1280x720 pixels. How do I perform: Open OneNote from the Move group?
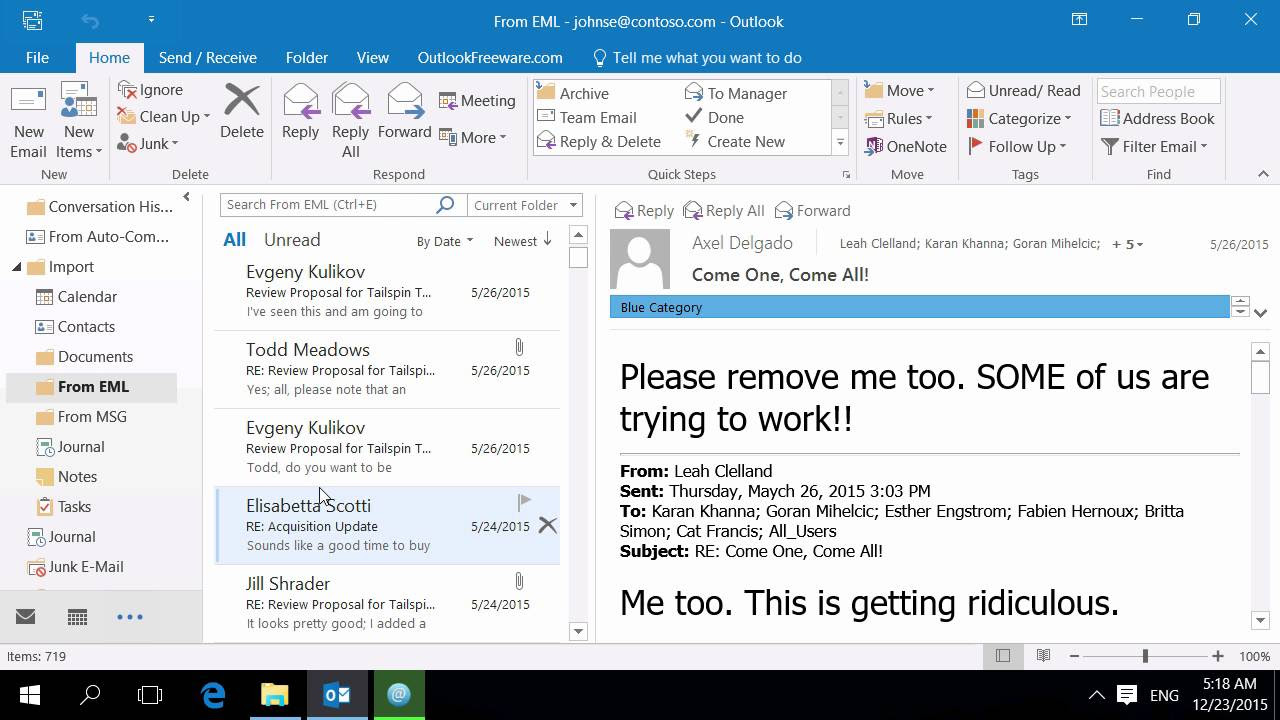tap(905, 146)
